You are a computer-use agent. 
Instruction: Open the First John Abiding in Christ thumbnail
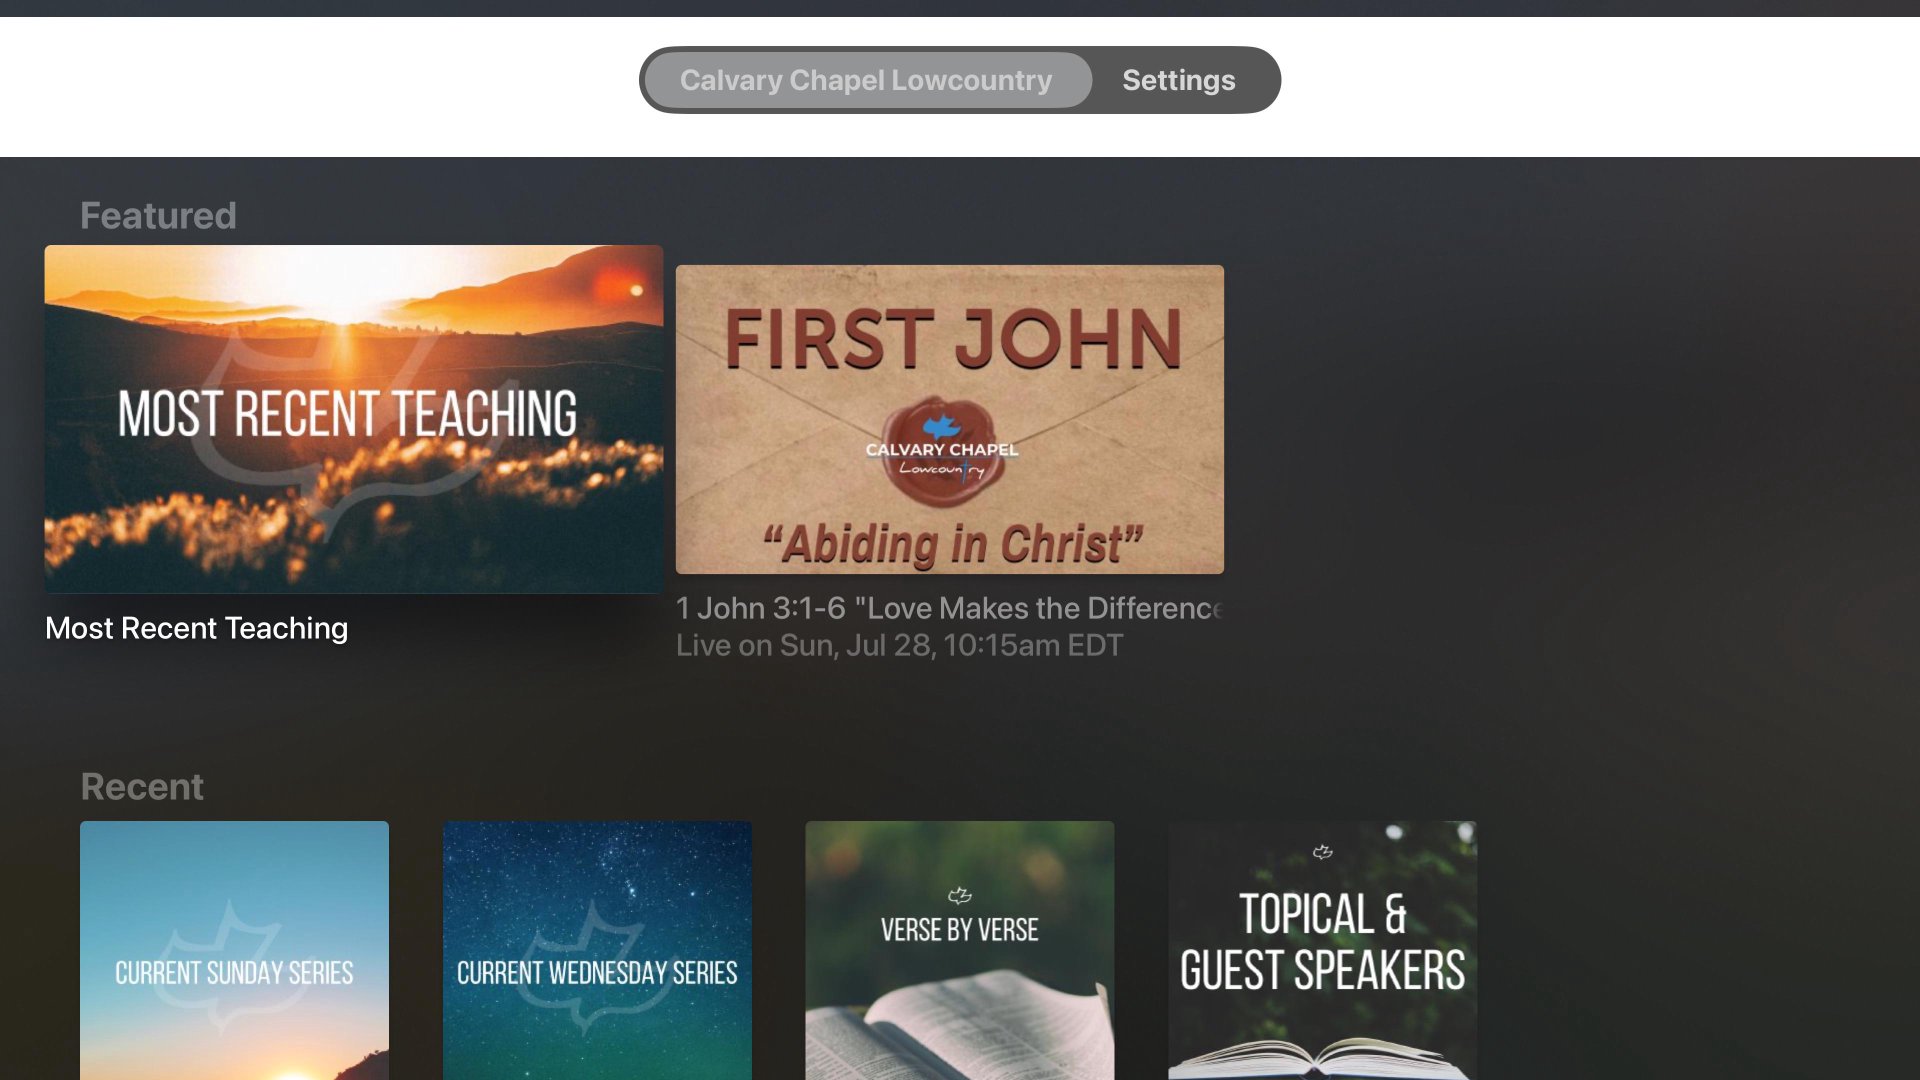tap(949, 419)
